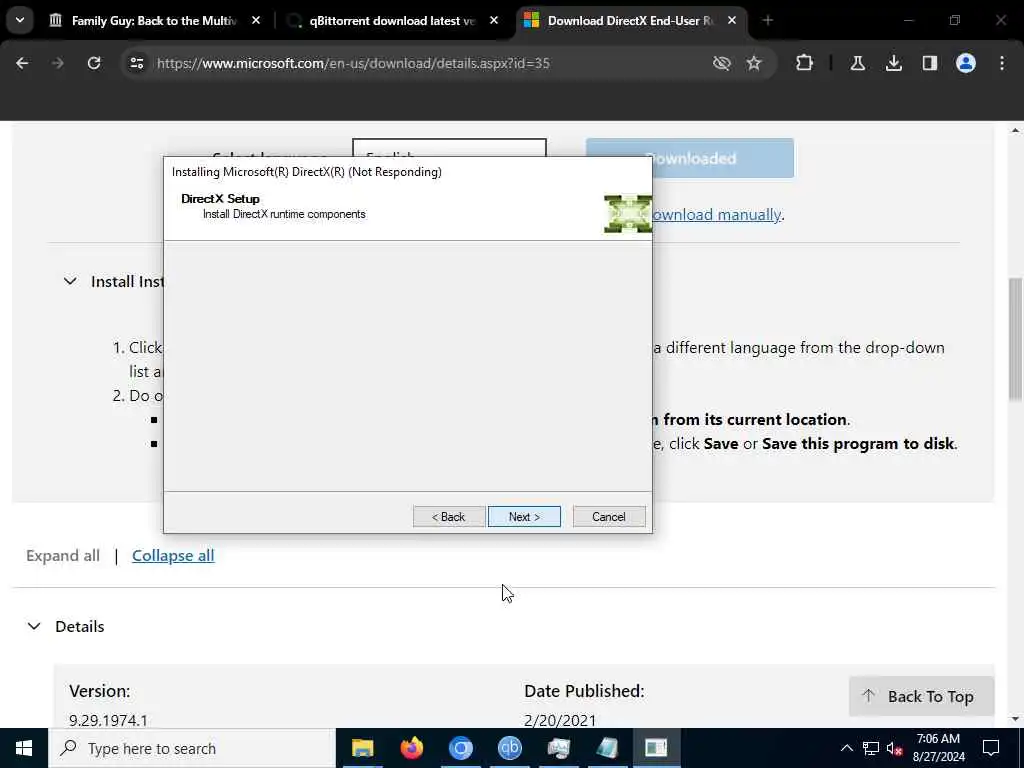Click the taskbar search box
The image size is (1024, 768).
click(x=191, y=748)
